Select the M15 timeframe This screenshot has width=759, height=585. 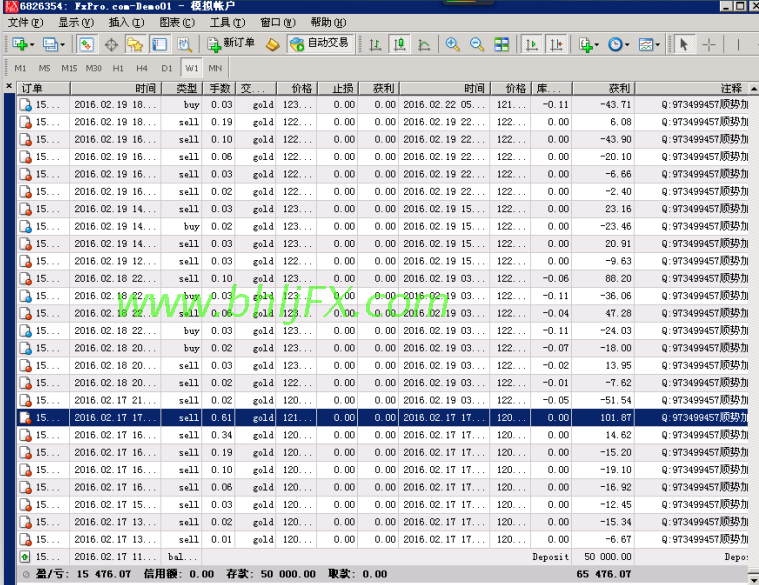[69, 68]
